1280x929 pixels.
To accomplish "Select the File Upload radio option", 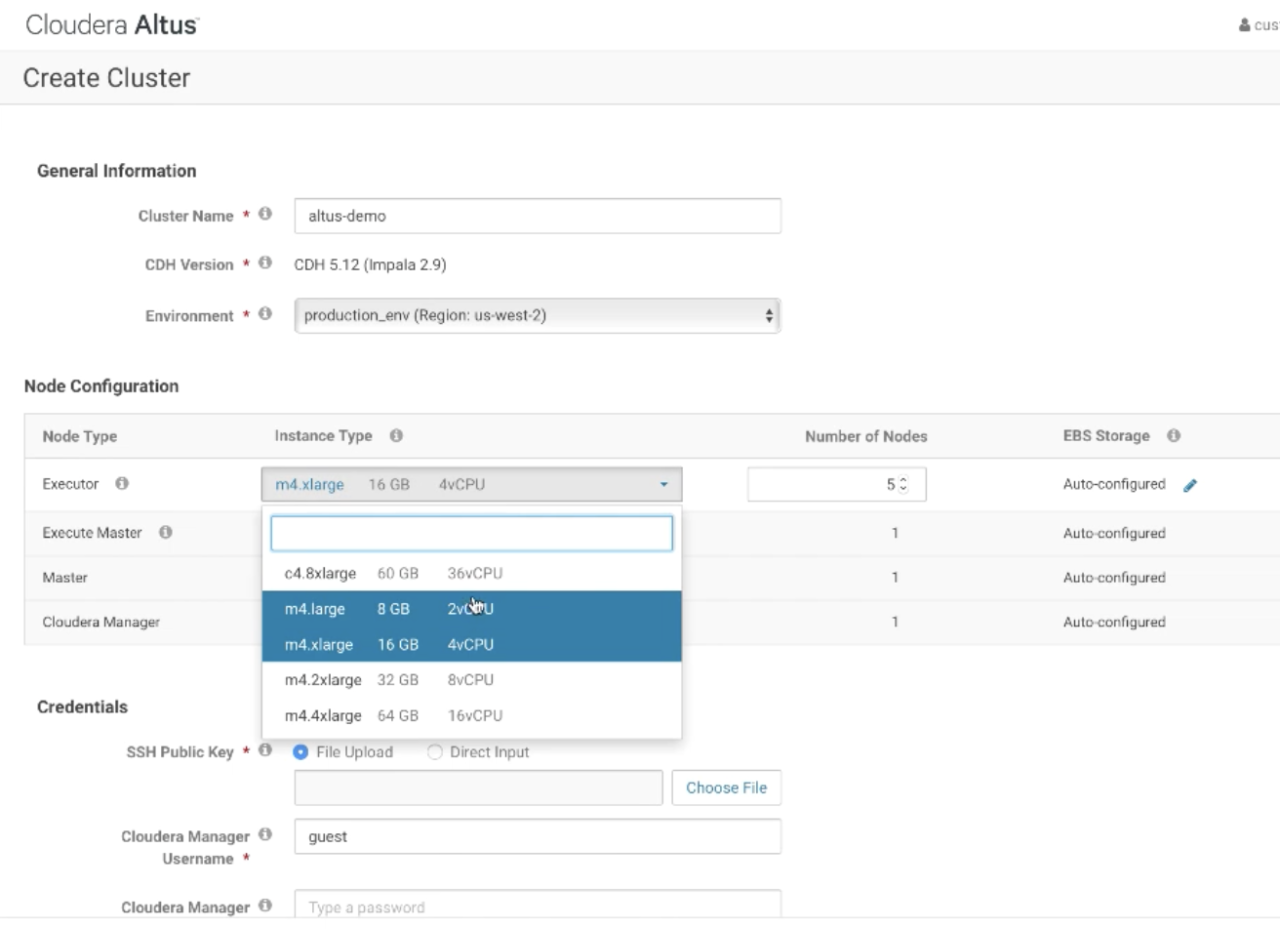I will pos(301,752).
